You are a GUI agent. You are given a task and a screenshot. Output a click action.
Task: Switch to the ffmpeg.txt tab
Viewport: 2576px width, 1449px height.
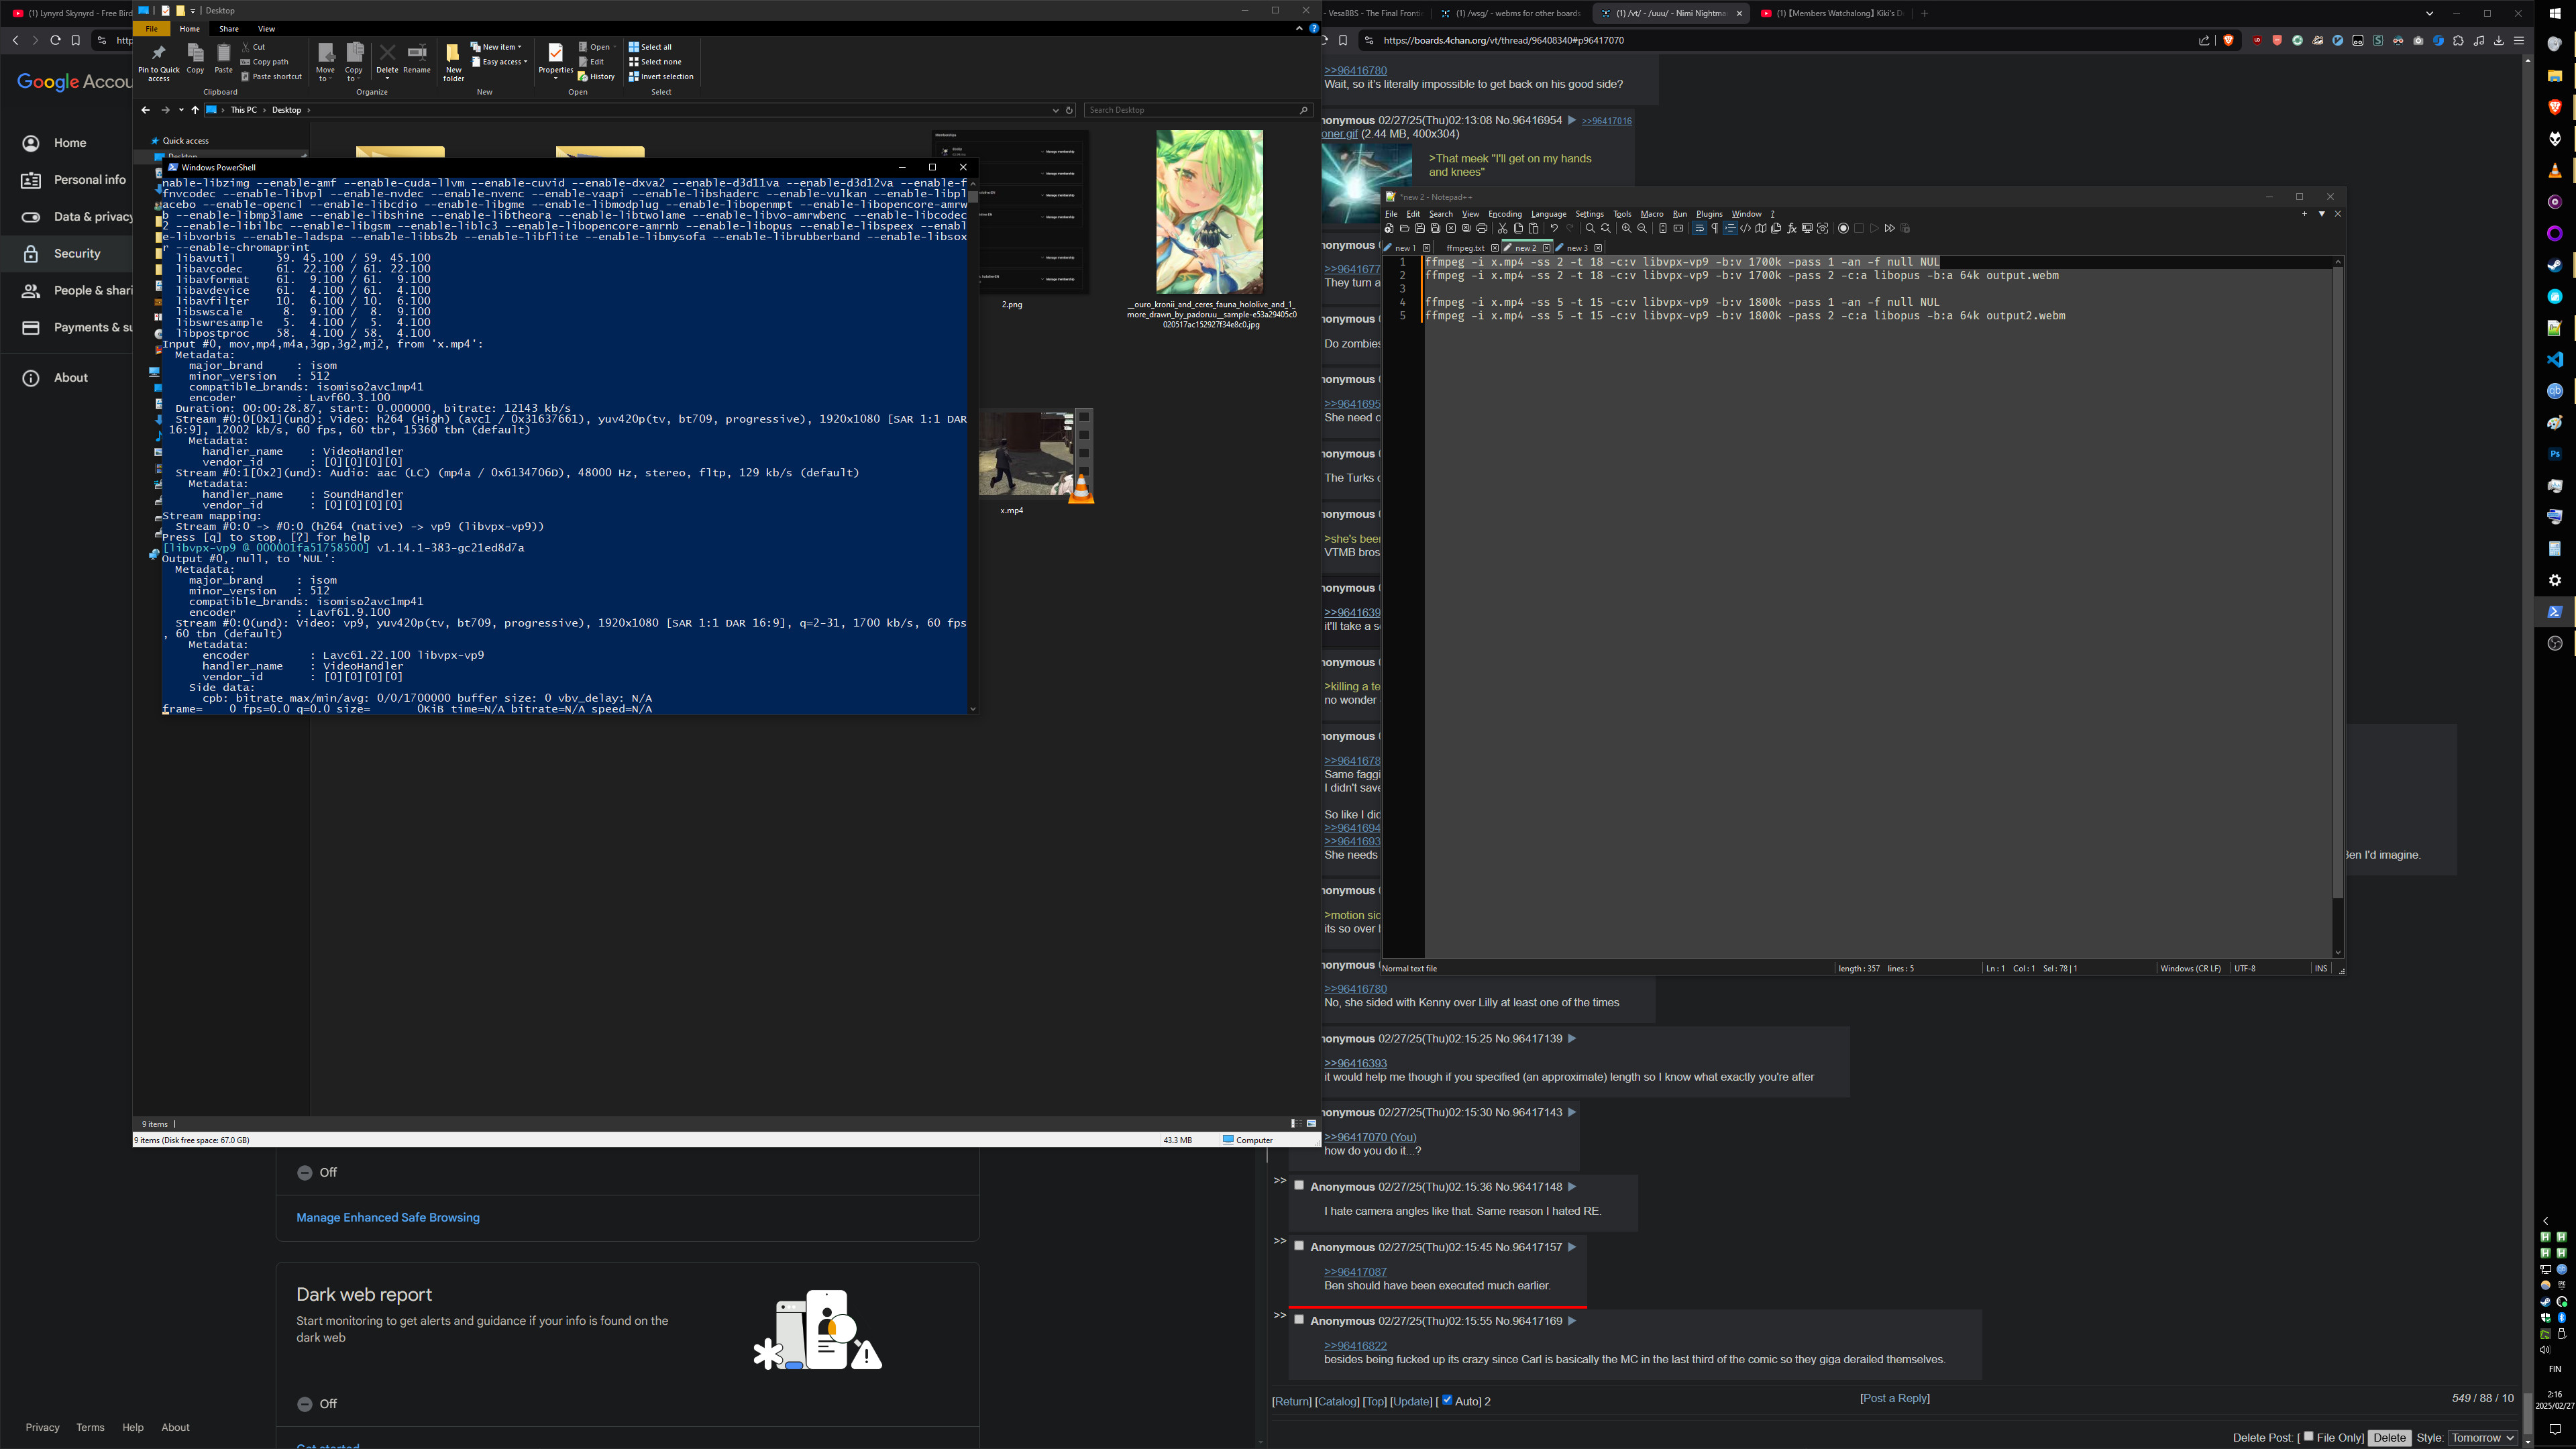1465,248
